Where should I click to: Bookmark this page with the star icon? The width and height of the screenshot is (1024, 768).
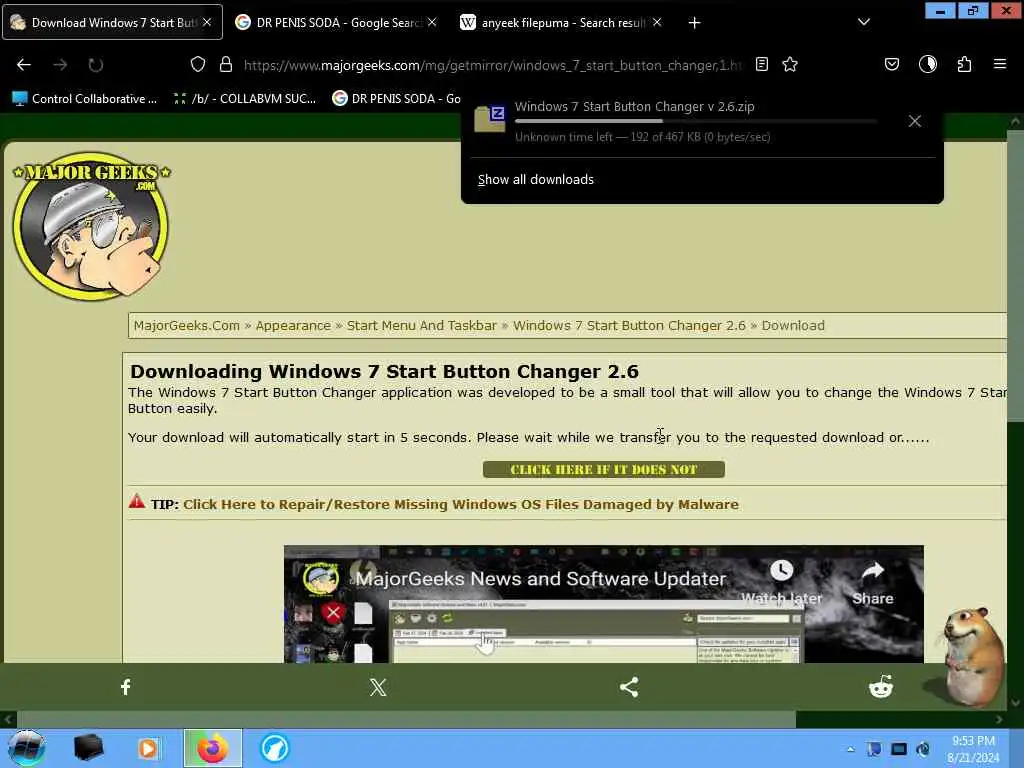(x=790, y=64)
